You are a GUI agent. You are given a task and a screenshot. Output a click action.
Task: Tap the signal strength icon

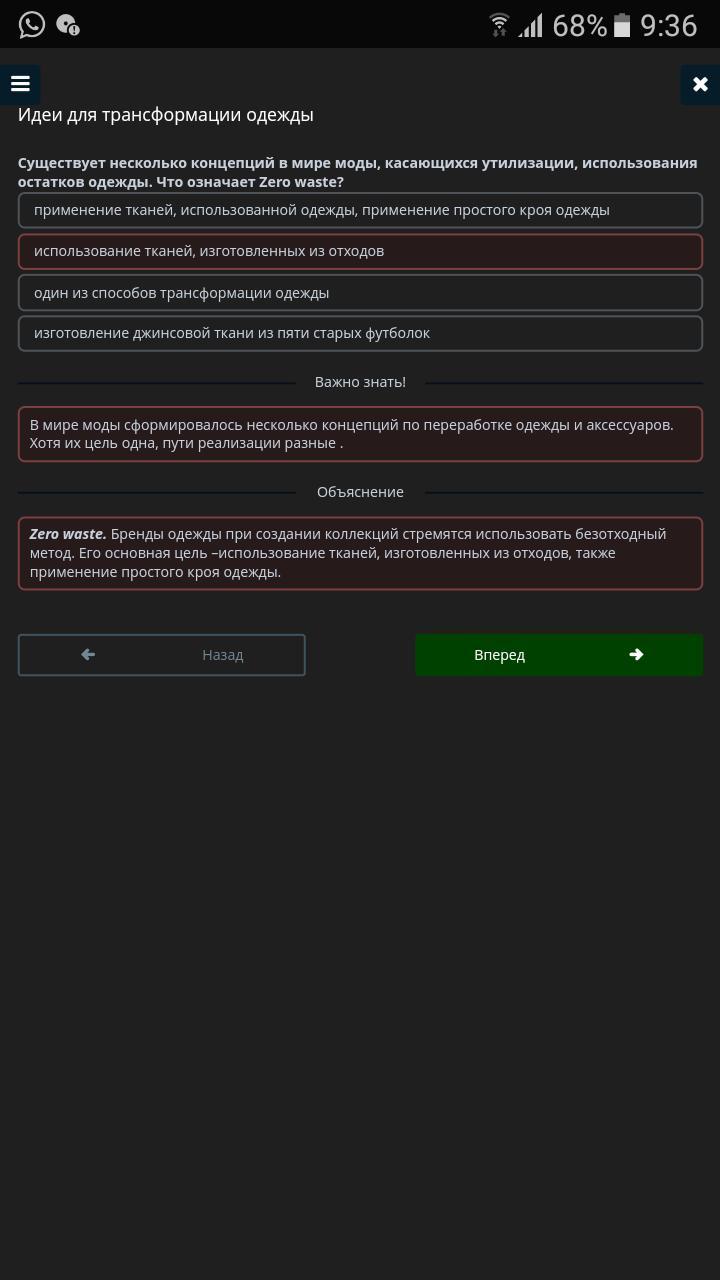530,25
